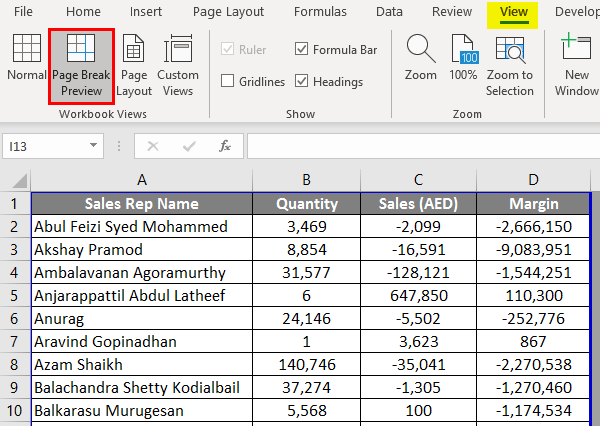This screenshot has width=600, height=426.
Task: Click the insert function fx icon
Action: coord(225,146)
